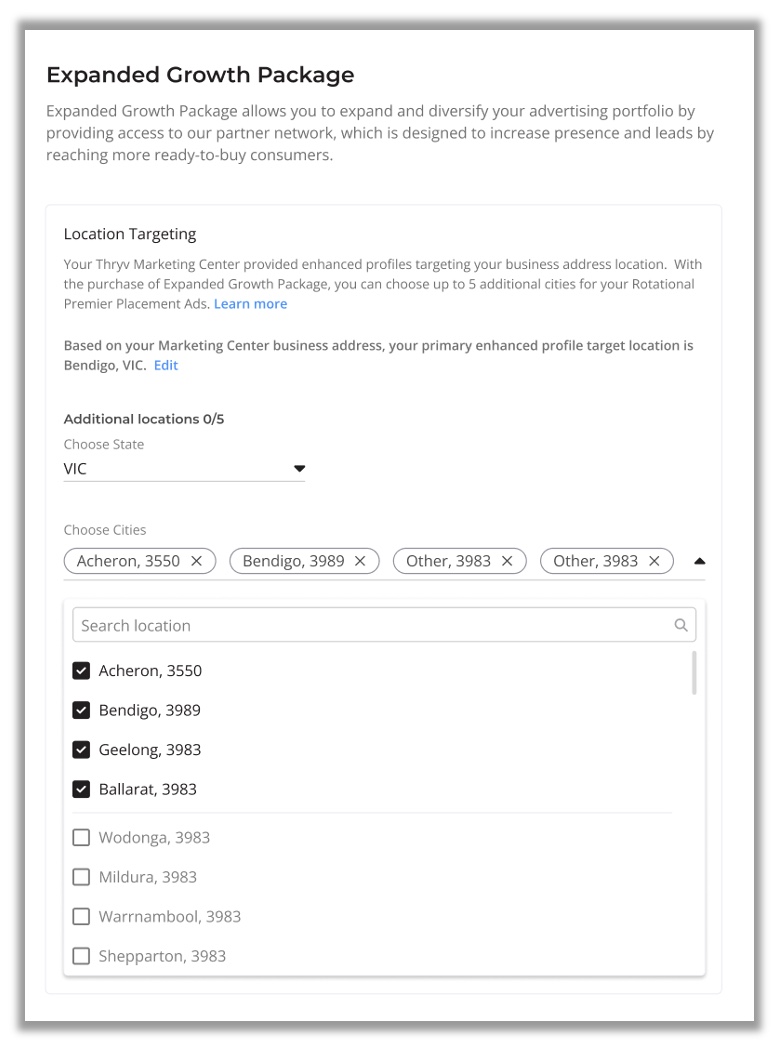Collapse the Choose Cities list arrow

pyautogui.click(x=699, y=561)
